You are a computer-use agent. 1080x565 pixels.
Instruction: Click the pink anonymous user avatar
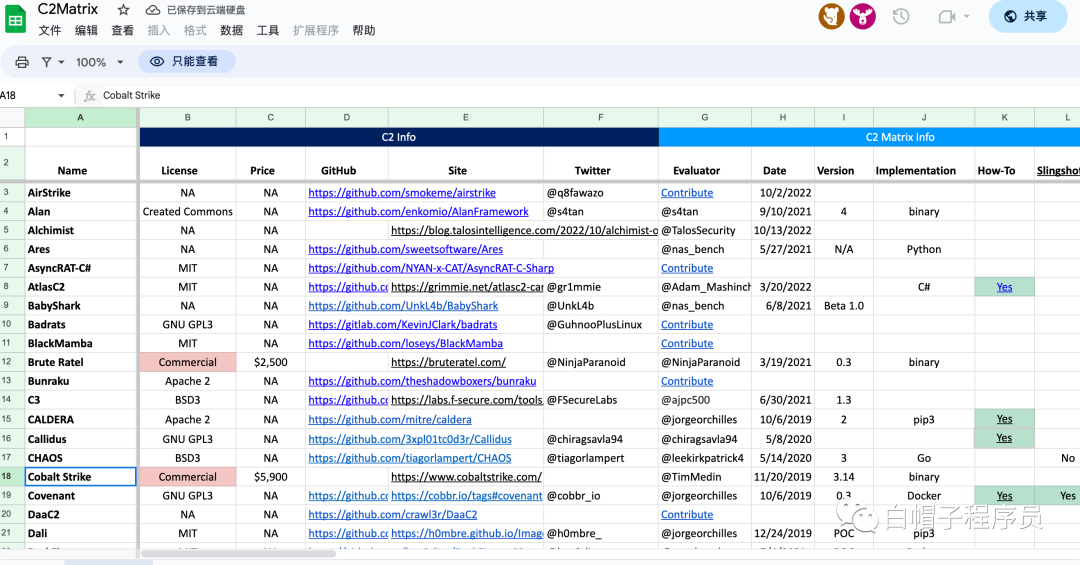(x=862, y=16)
